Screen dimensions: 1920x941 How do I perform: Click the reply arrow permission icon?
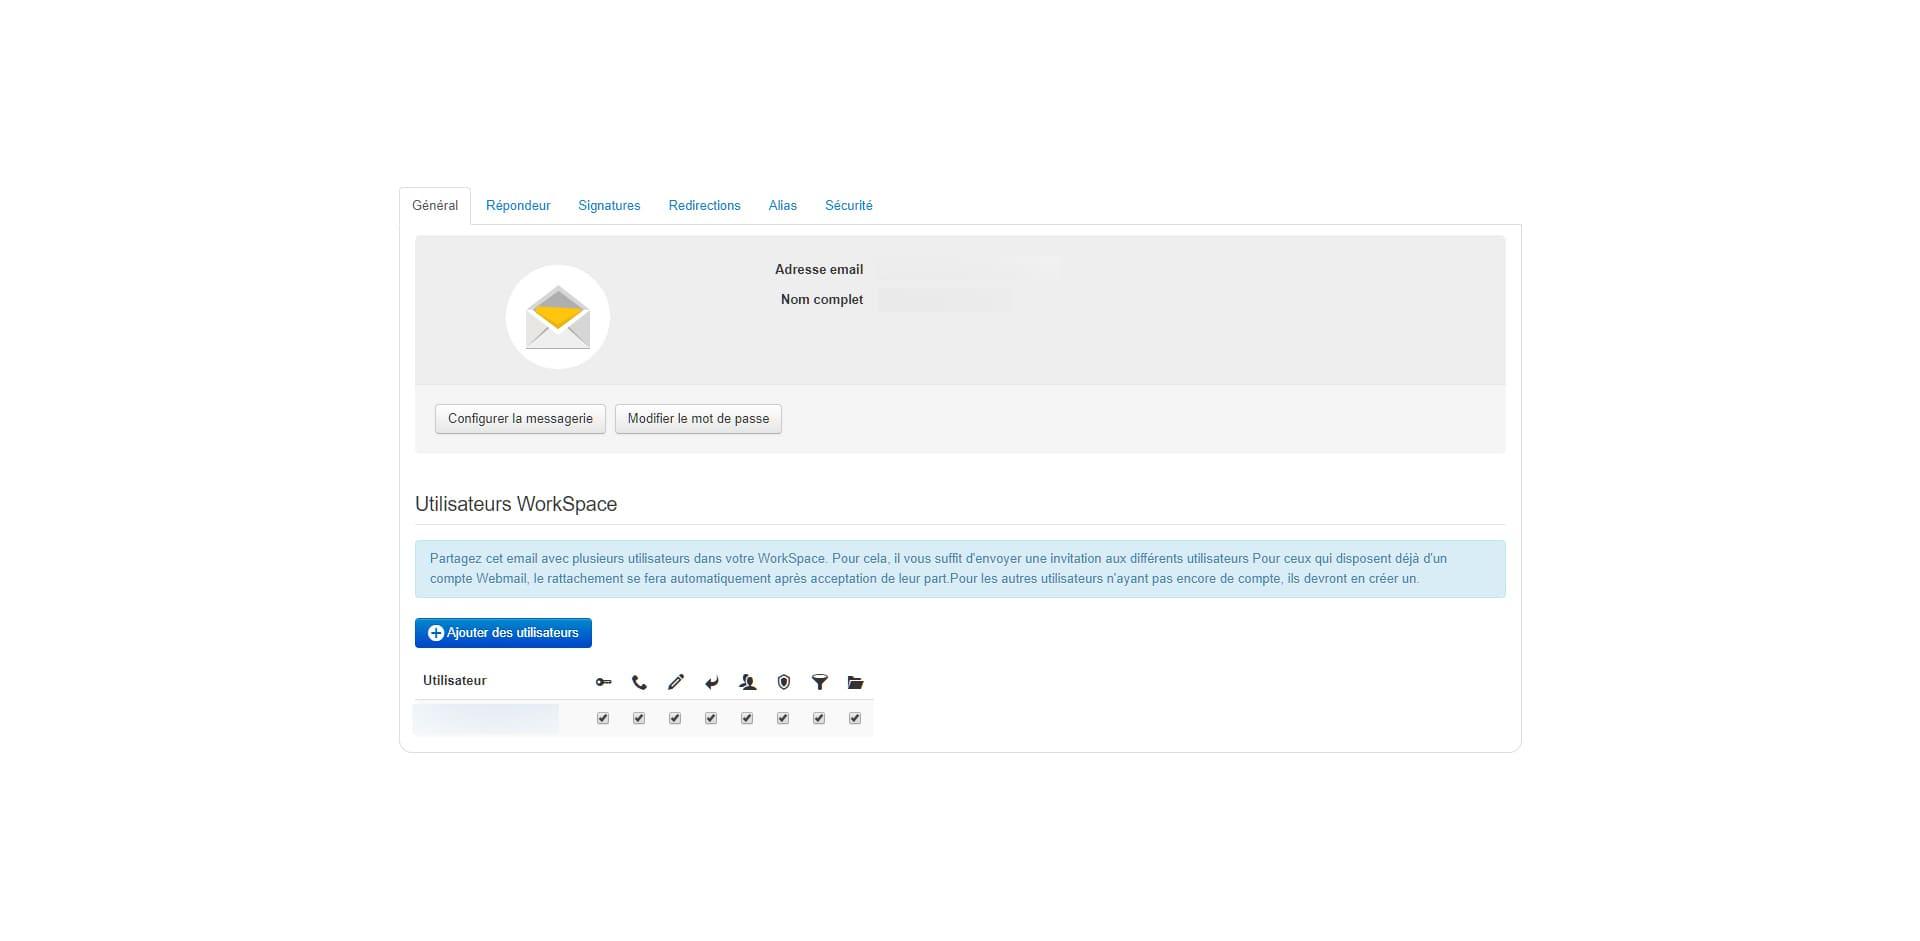point(711,682)
